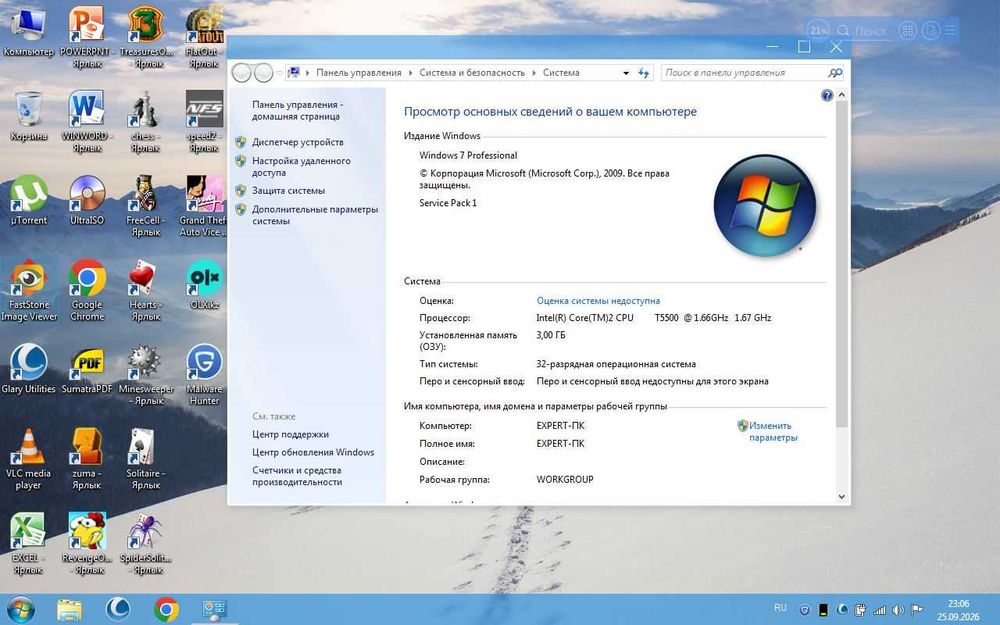
Task: Click the RU language indicator
Action: coord(780,608)
